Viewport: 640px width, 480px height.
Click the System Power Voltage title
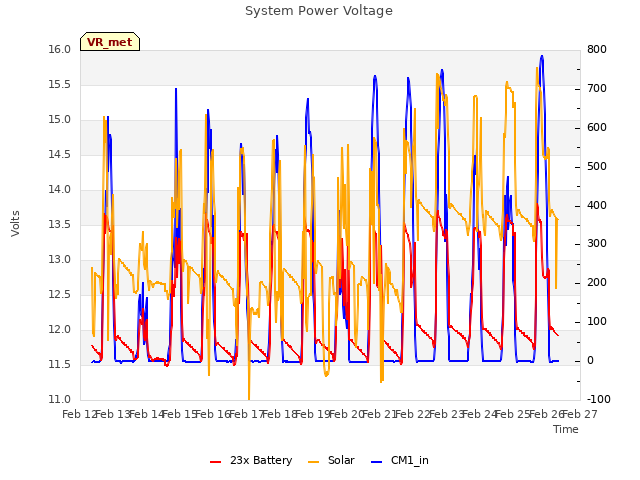coord(319,11)
